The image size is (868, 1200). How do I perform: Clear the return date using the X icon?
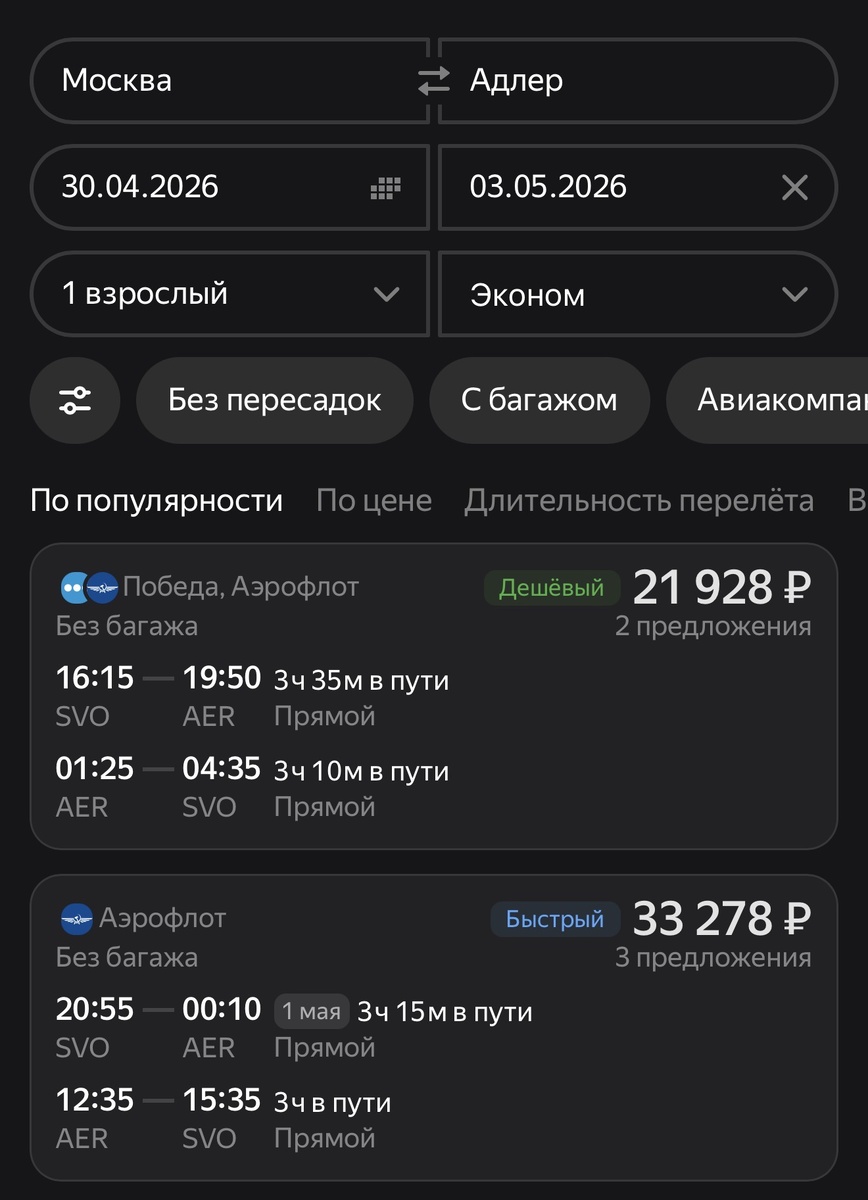pyautogui.click(x=794, y=187)
